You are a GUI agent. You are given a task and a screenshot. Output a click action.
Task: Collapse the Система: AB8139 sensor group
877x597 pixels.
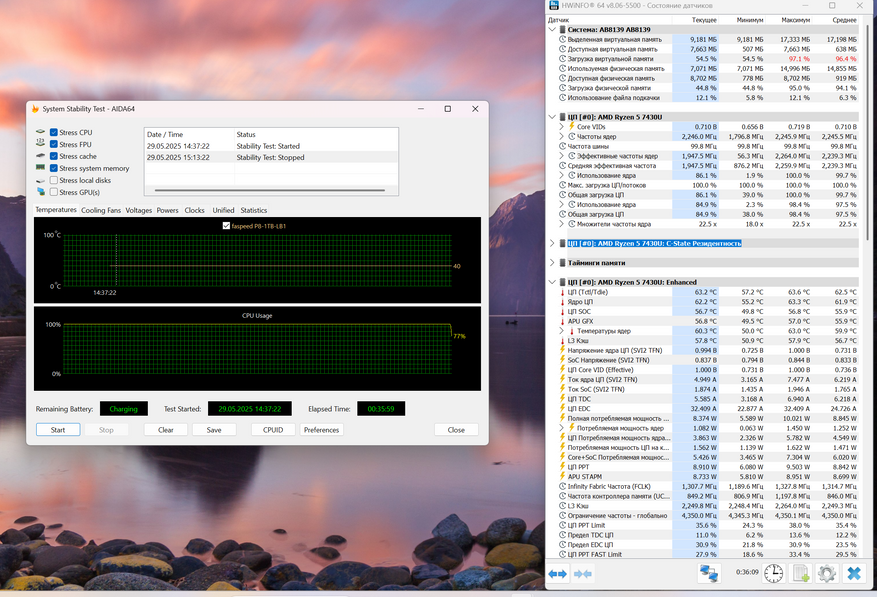tap(552, 29)
